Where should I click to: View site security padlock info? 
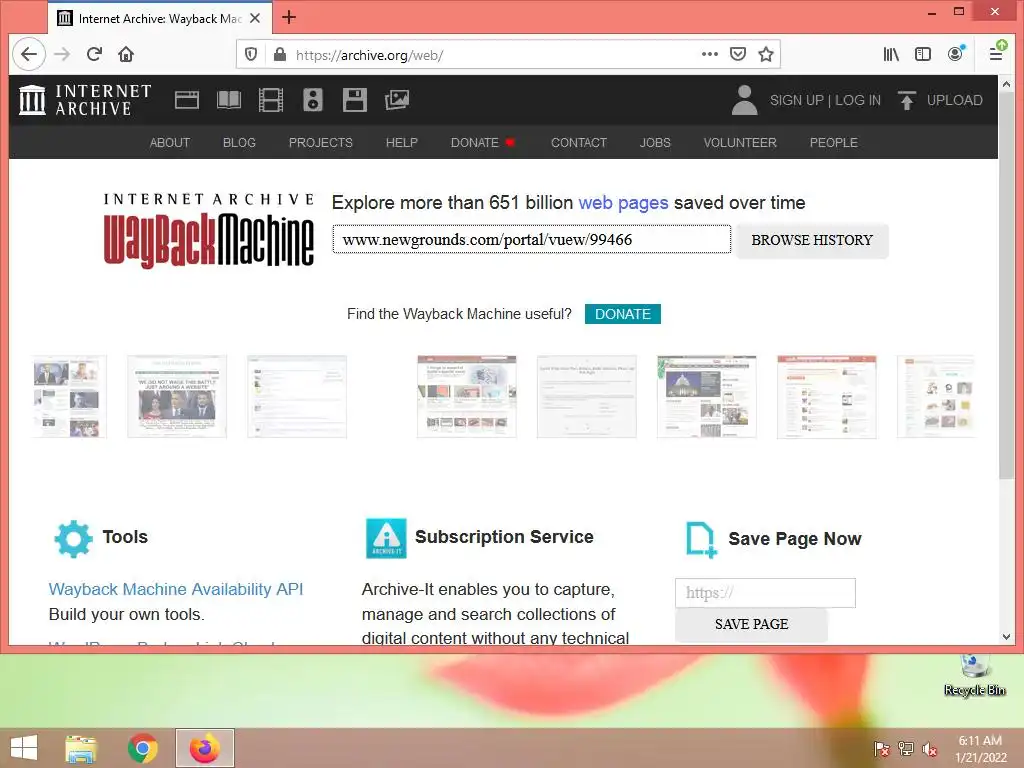coord(280,54)
